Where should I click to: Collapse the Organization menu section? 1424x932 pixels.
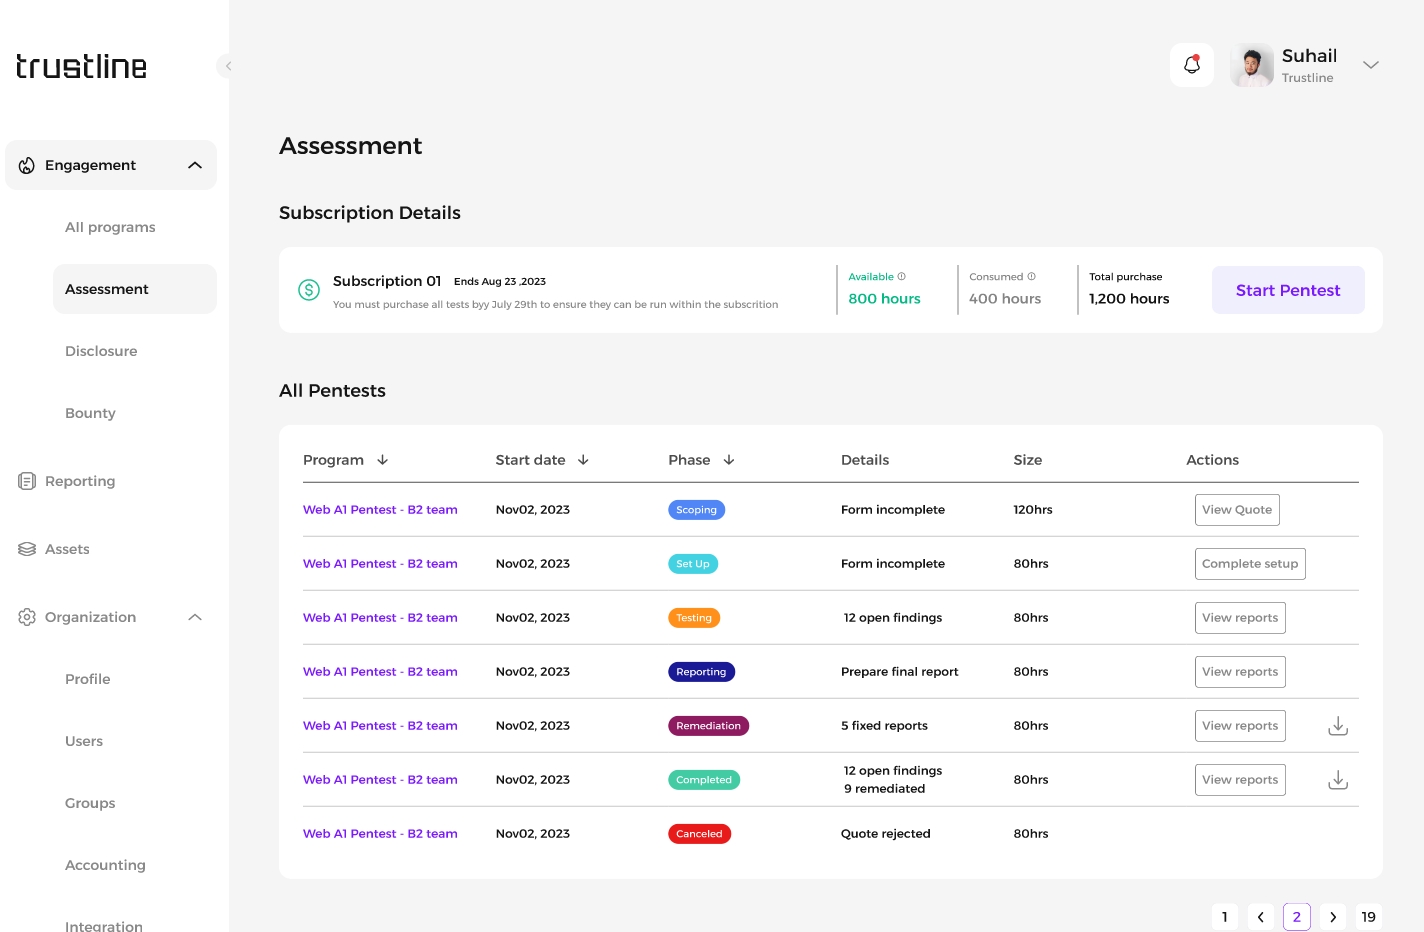pos(195,617)
